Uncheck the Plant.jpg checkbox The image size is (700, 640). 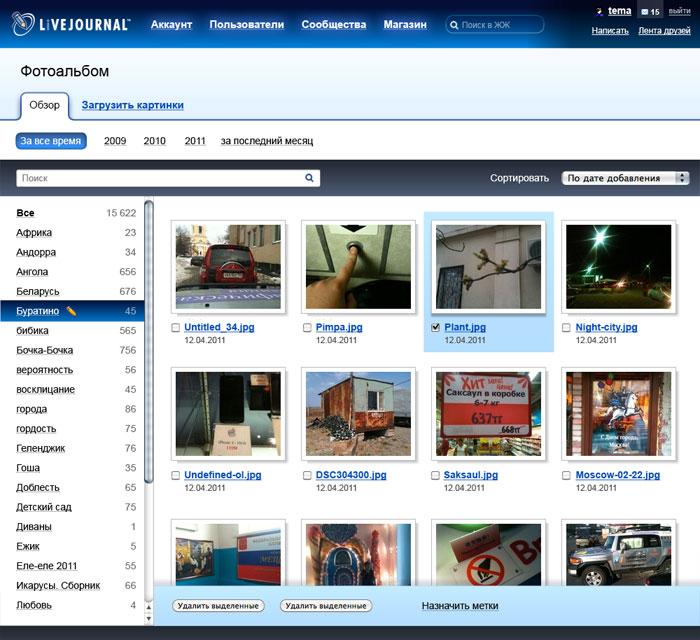(x=435, y=328)
